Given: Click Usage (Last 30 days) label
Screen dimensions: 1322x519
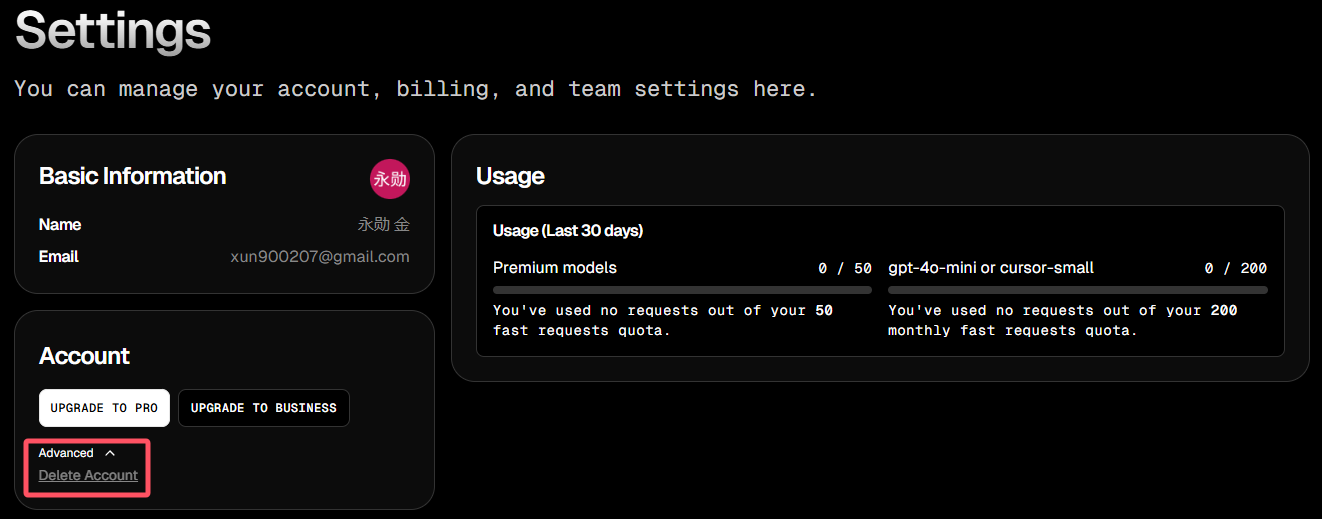Looking at the screenshot, I should (568, 231).
